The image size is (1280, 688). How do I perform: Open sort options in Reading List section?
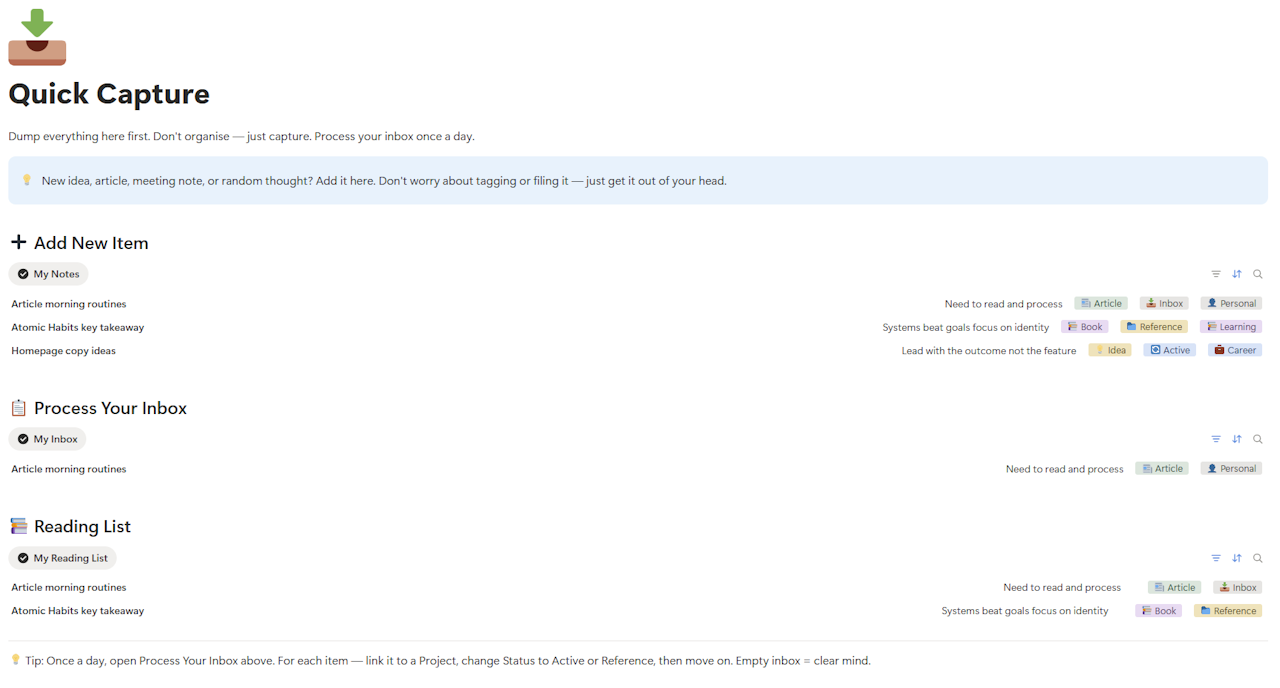tap(1237, 558)
